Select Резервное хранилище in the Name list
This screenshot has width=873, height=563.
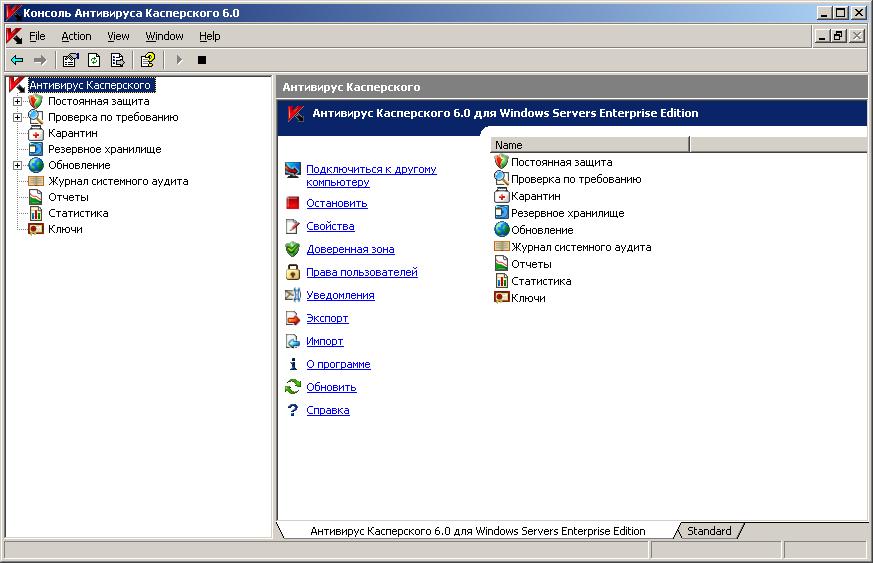[567, 213]
